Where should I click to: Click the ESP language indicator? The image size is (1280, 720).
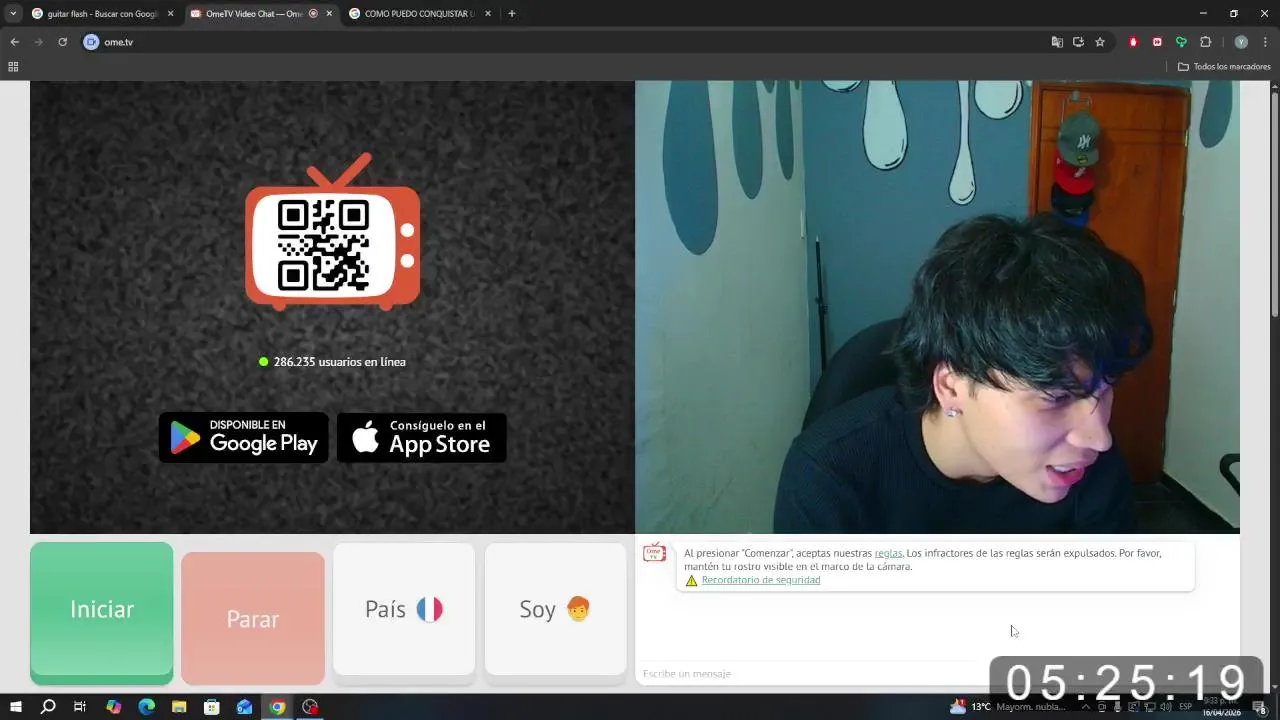[x=1185, y=707]
